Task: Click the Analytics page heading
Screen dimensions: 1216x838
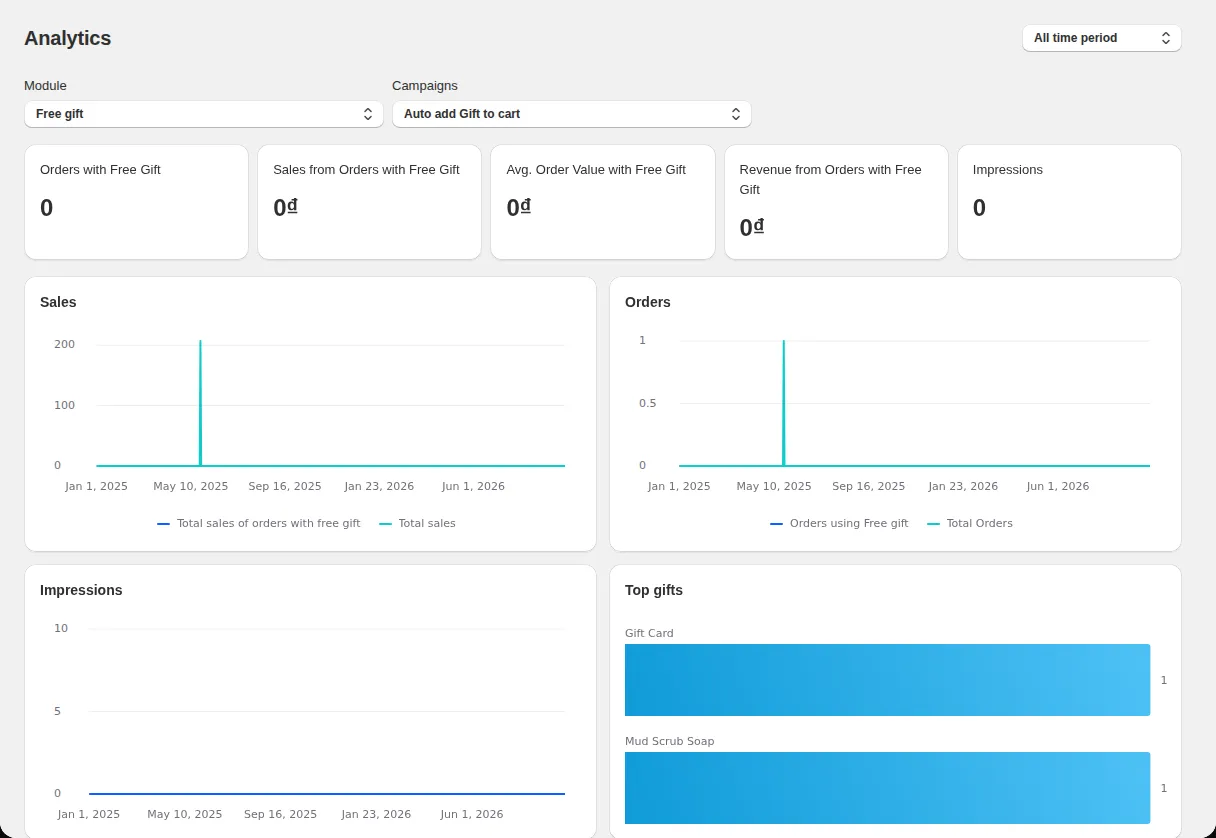Action: point(68,38)
